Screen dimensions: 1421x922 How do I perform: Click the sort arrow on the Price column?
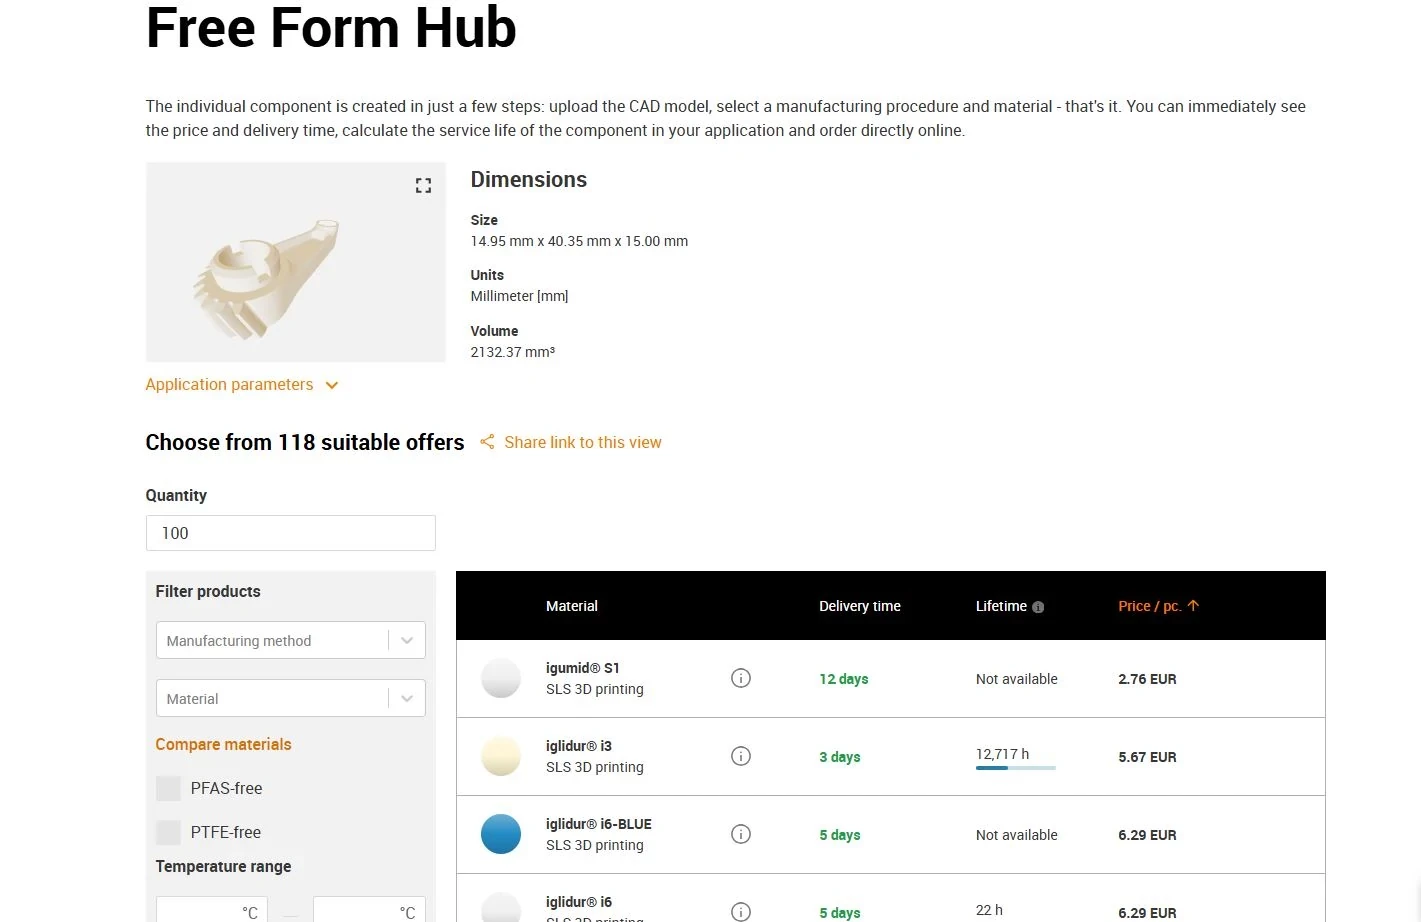1193,605
